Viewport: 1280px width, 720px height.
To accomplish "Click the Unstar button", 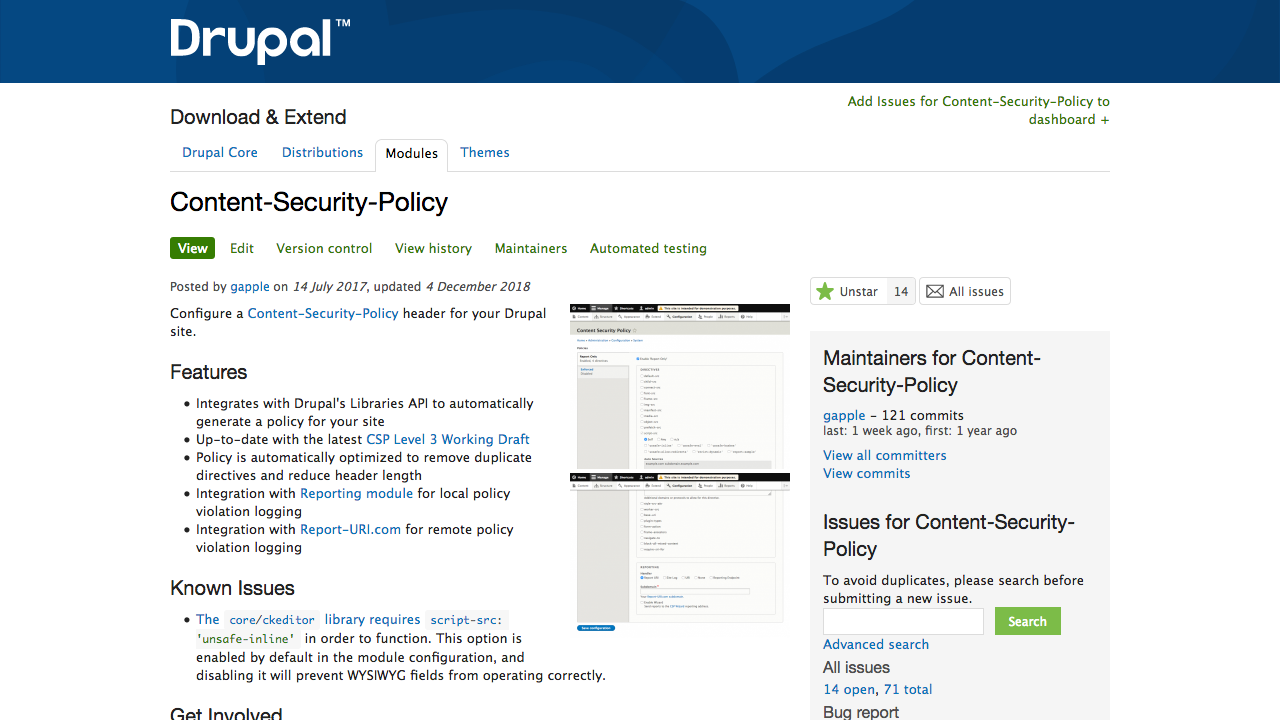I will coord(848,291).
